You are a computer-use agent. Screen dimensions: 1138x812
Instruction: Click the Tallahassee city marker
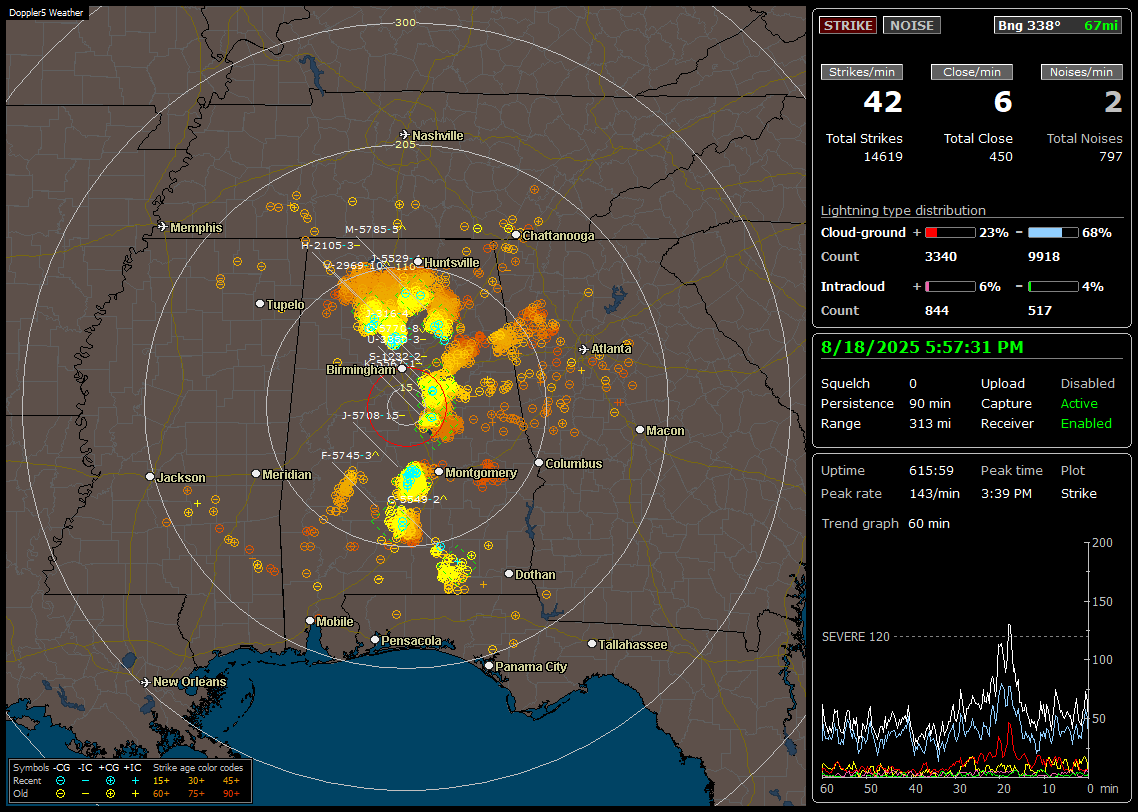(x=592, y=644)
